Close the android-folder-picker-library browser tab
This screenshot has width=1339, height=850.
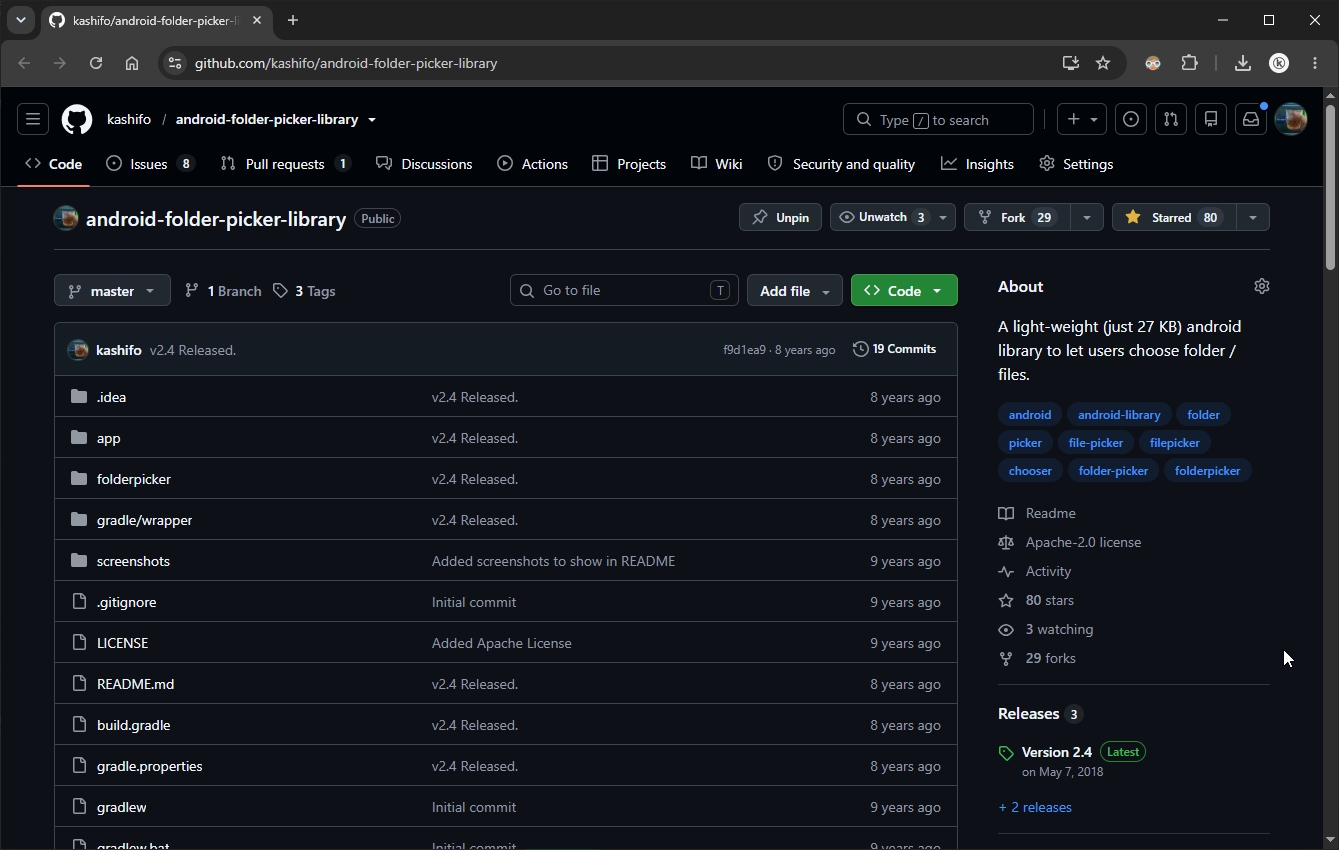257,20
